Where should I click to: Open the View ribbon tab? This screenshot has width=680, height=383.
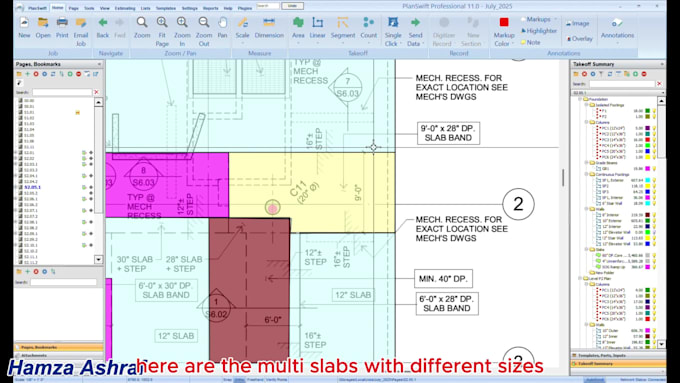(x=105, y=8)
